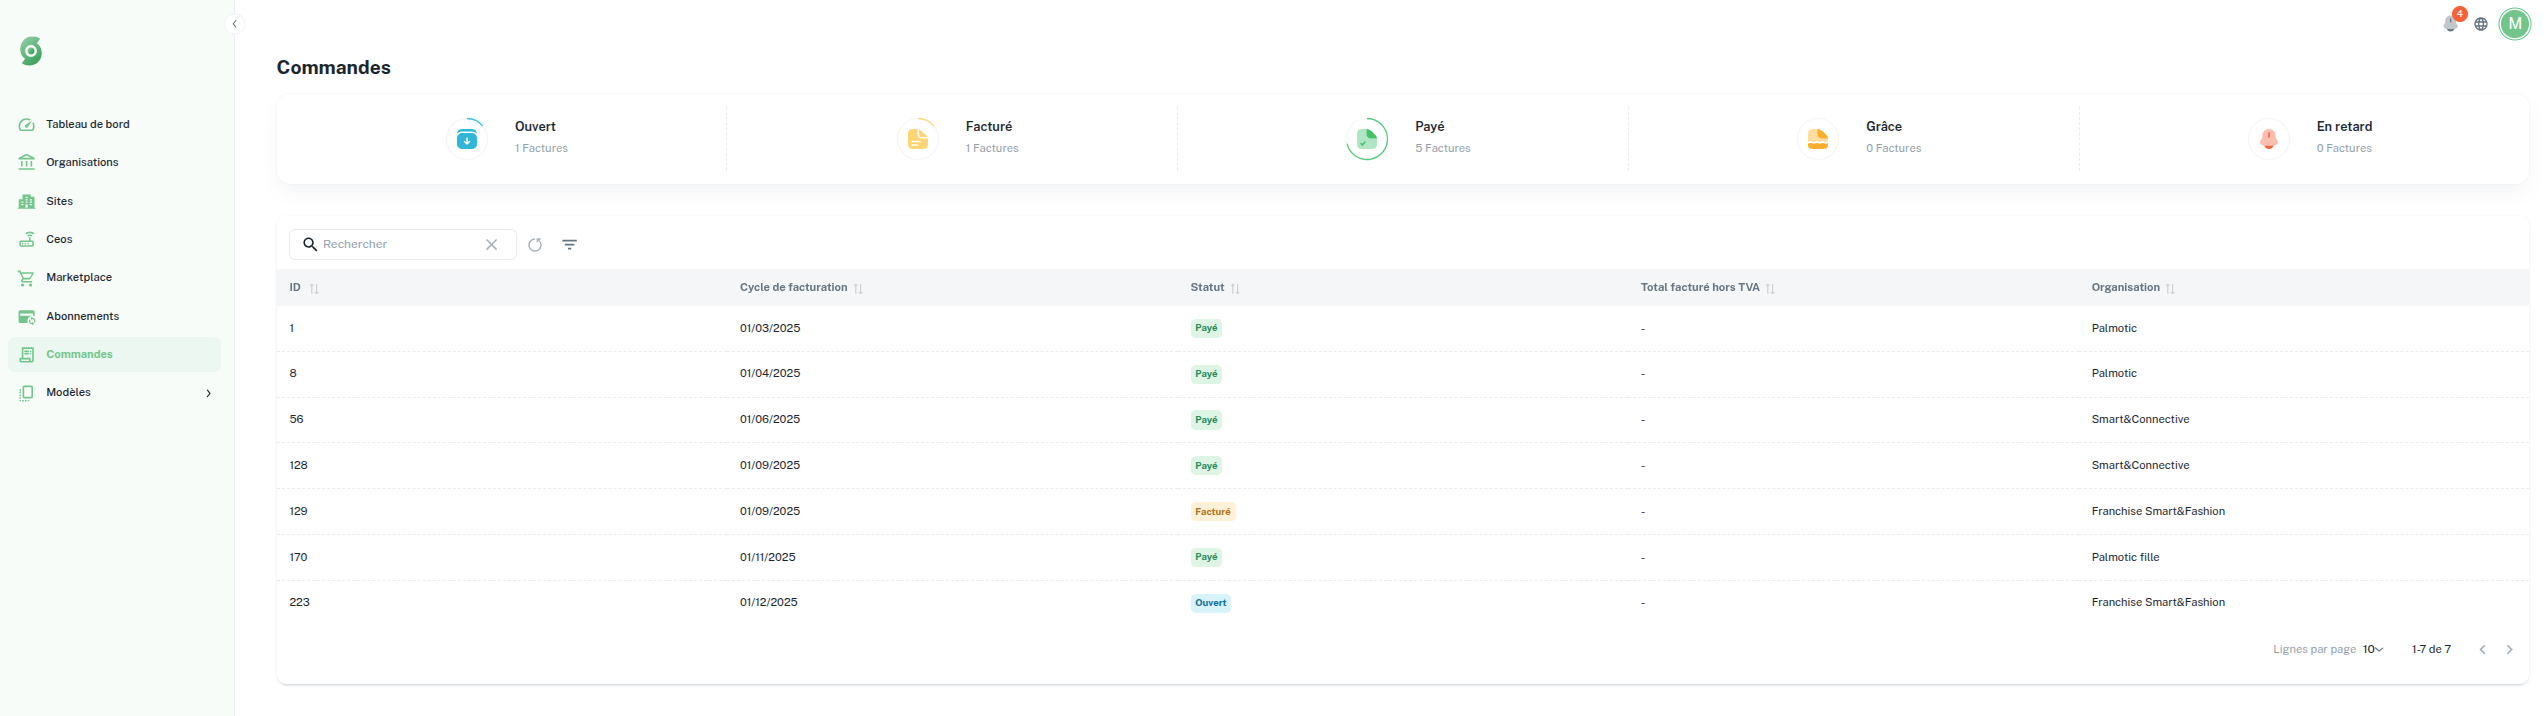Click in the Rechercher search field
The width and height of the screenshot is (2546, 716).
pos(400,245)
